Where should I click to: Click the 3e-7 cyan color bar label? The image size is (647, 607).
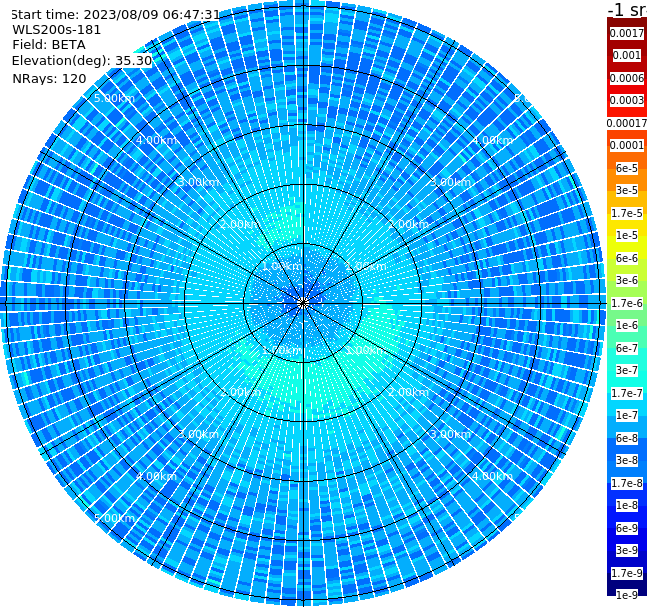(627, 370)
